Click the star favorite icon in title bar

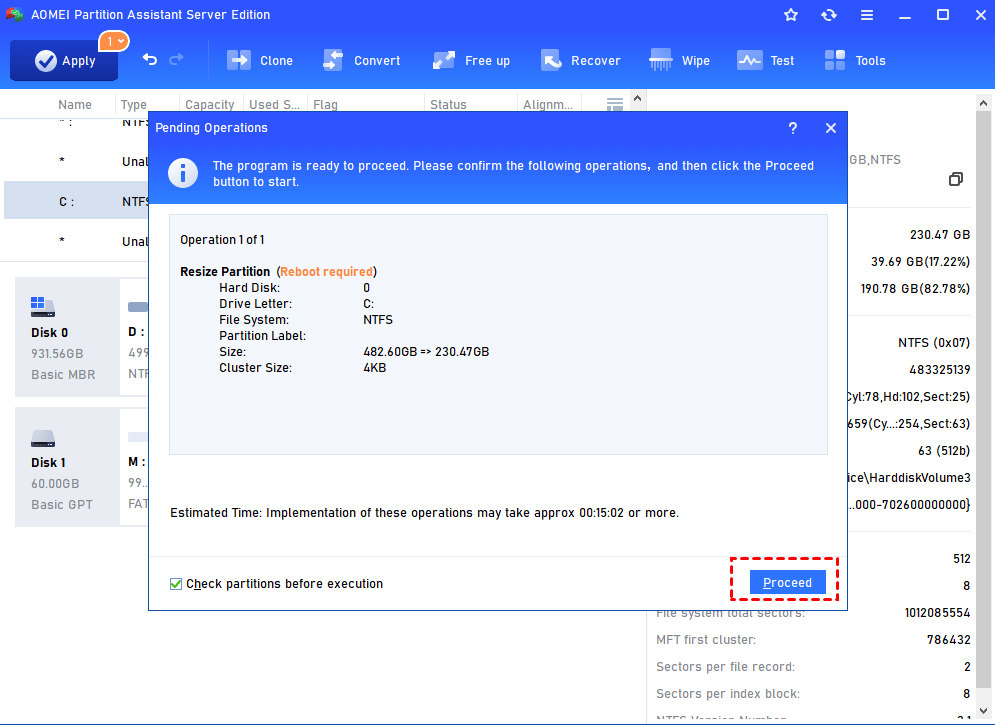point(791,15)
